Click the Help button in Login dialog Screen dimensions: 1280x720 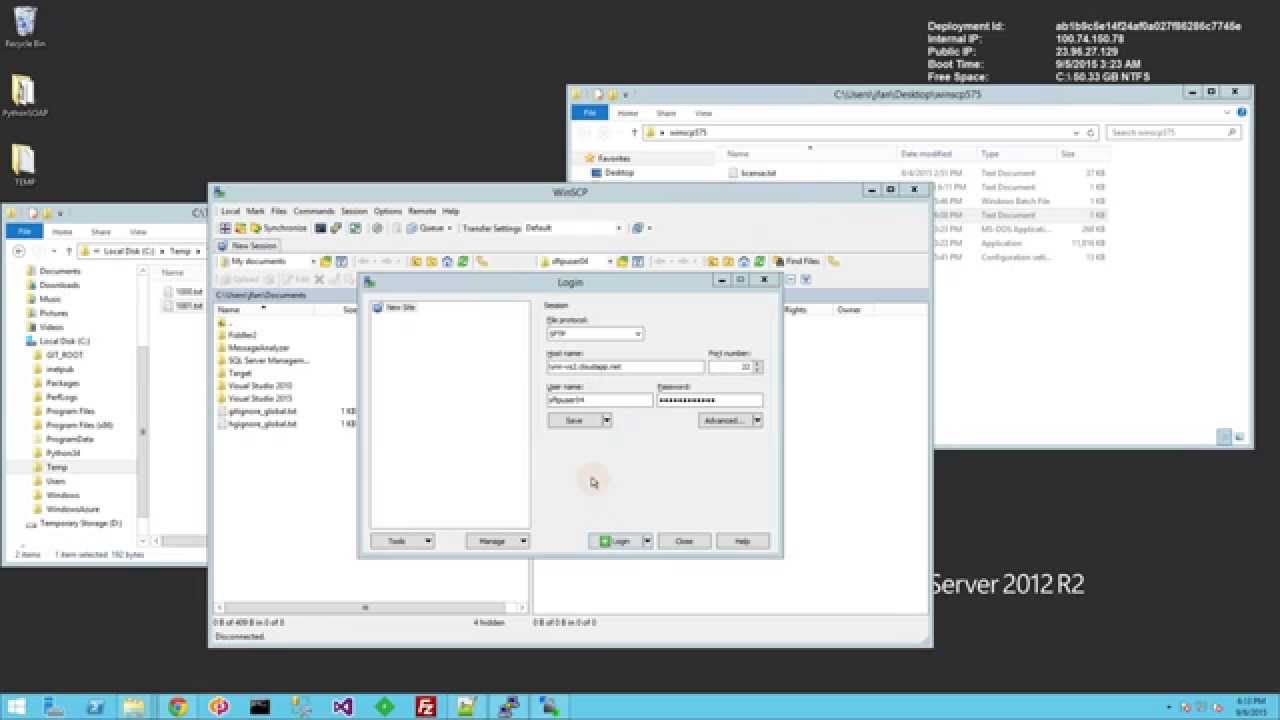pos(742,541)
